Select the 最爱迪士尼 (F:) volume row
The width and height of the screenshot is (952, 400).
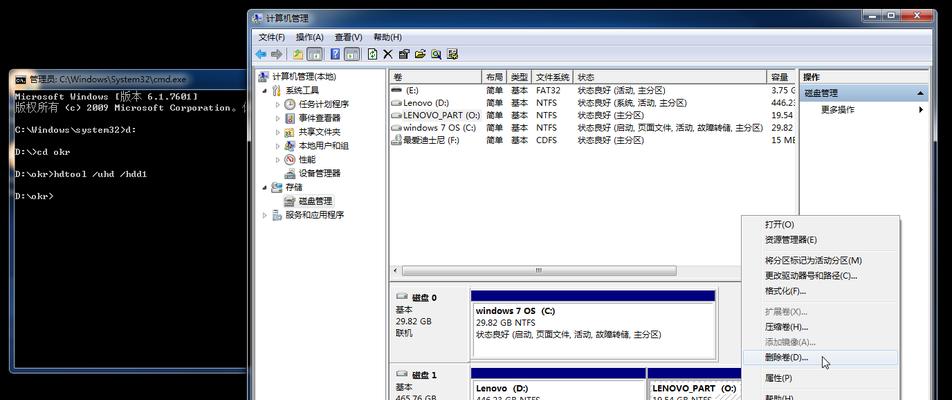[x=592, y=140]
